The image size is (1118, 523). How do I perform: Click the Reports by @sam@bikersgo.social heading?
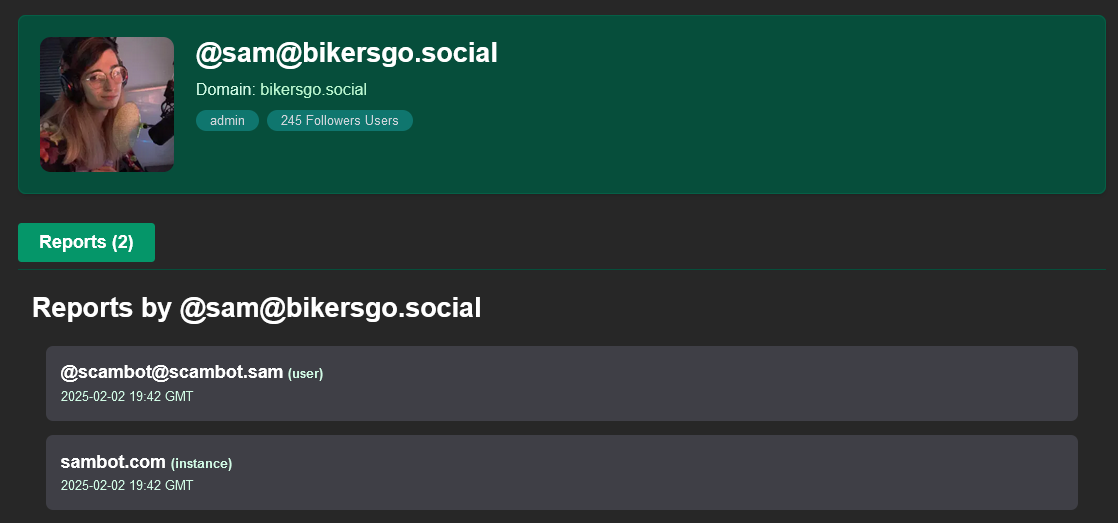tap(256, 308)
